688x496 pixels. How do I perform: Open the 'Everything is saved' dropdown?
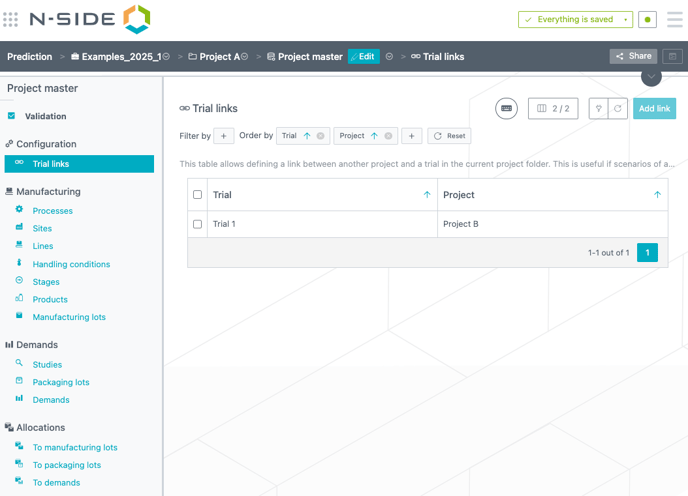[626, 20]
